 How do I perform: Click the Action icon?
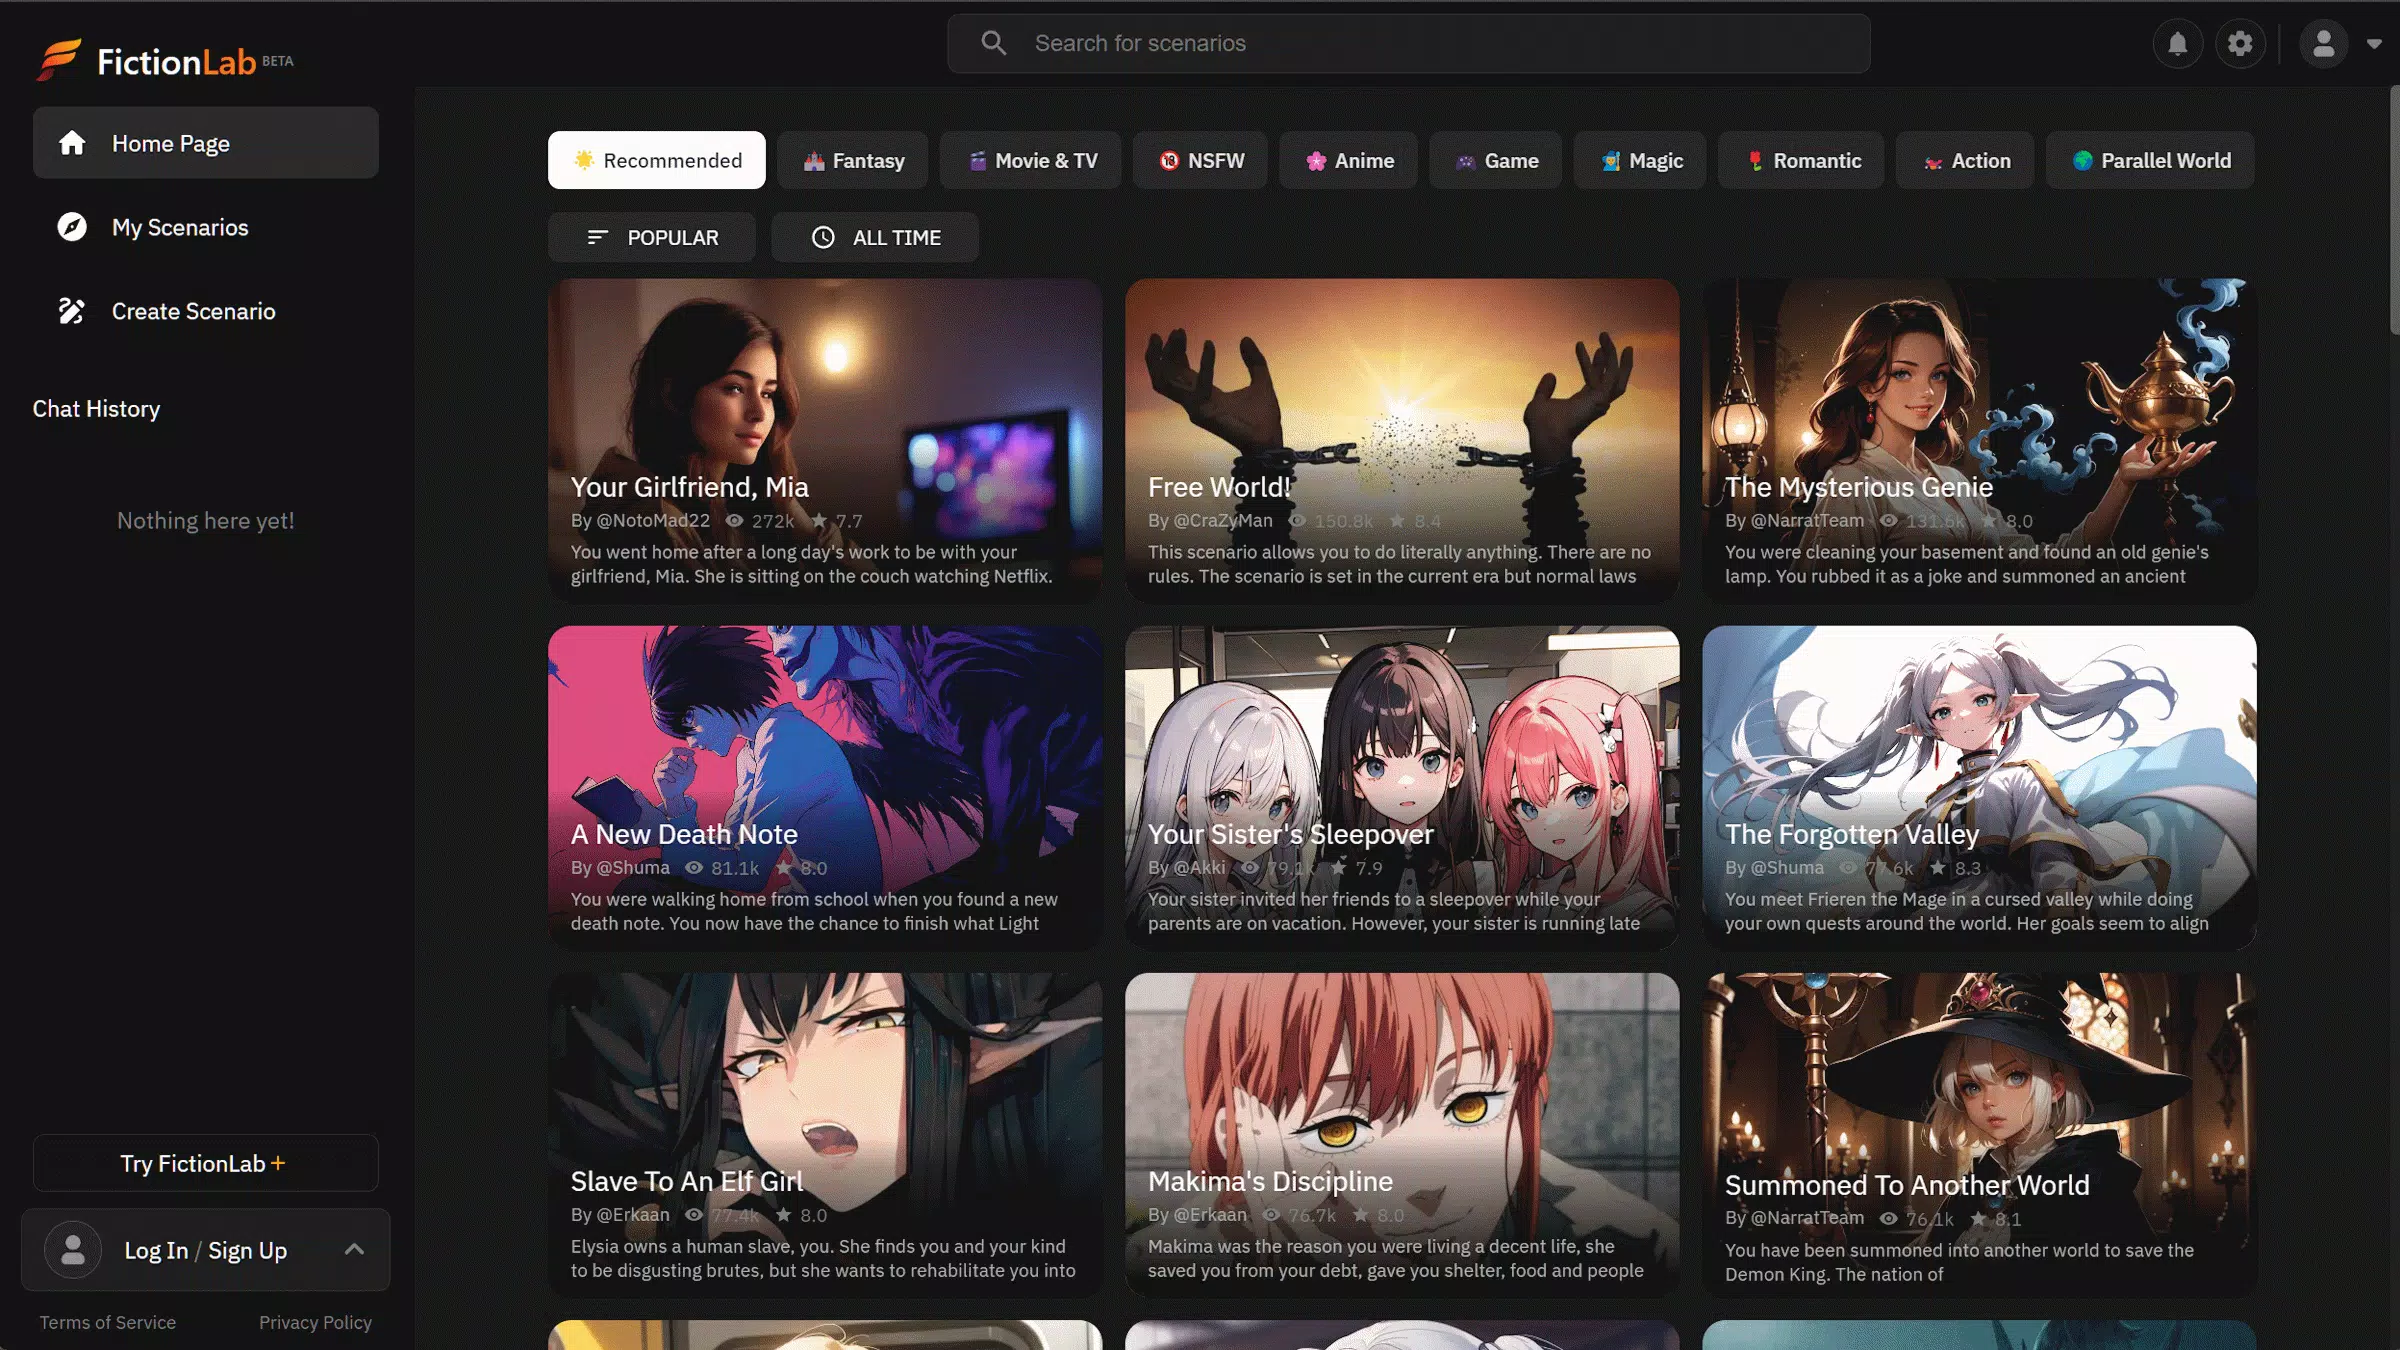[1933, 162]
